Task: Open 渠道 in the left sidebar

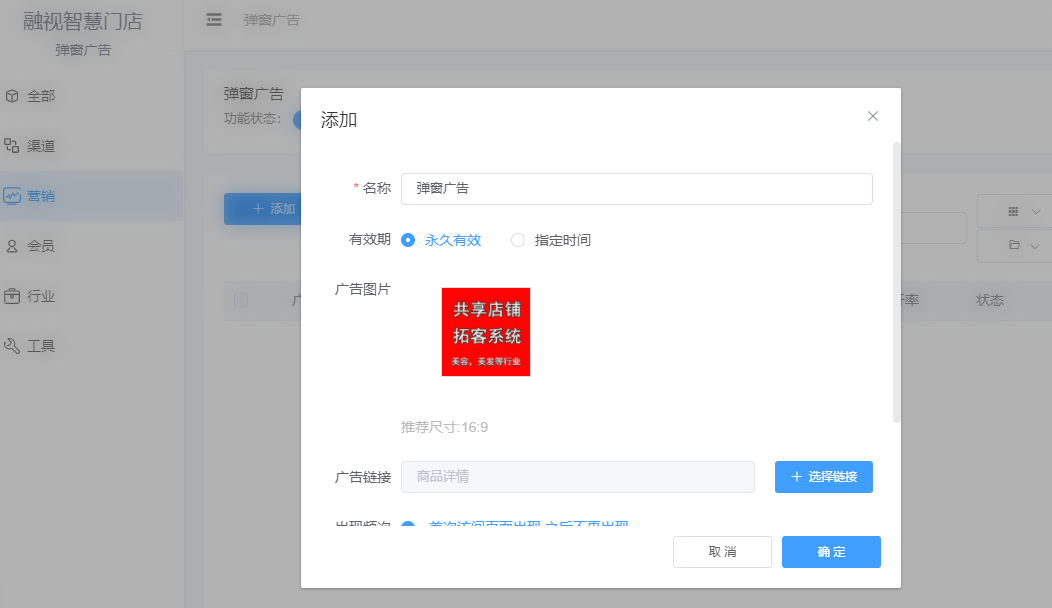Action: 91,146
